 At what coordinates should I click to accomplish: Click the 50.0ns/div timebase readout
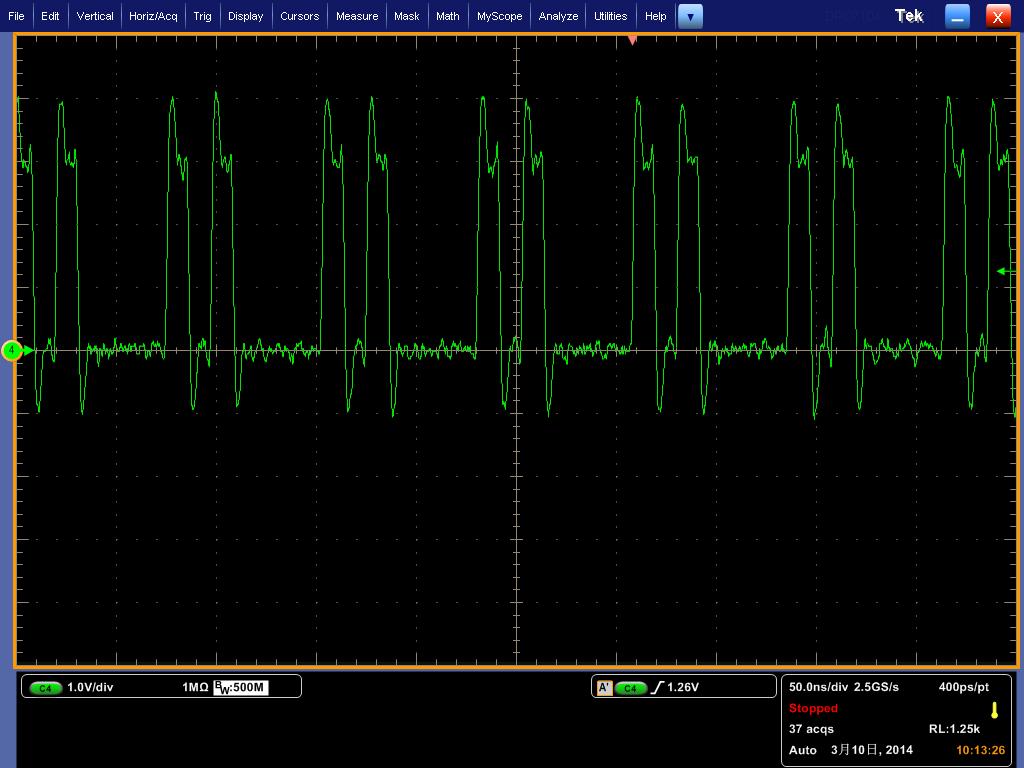818,687
